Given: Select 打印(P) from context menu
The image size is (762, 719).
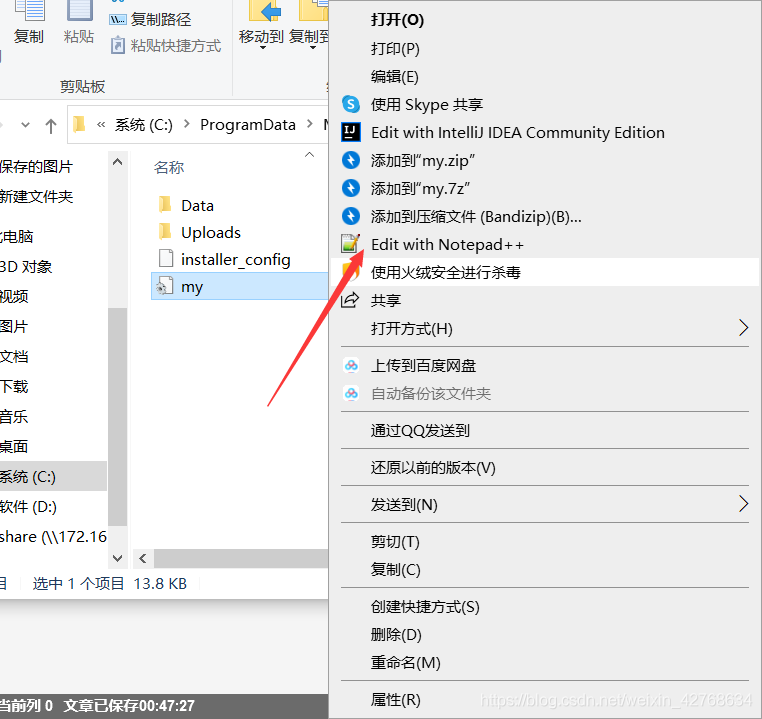Looking at the screenshot, I should click(x=395, y=48).
